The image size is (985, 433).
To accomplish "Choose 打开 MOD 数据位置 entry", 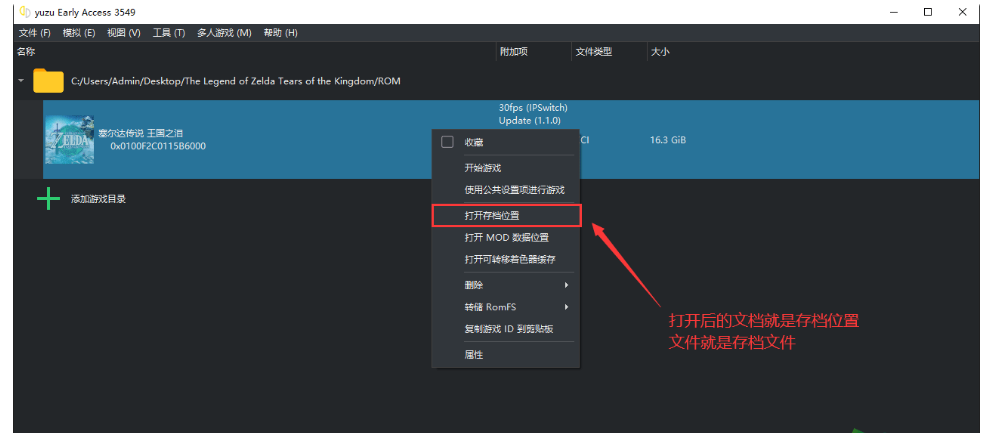I will [506, 238].
